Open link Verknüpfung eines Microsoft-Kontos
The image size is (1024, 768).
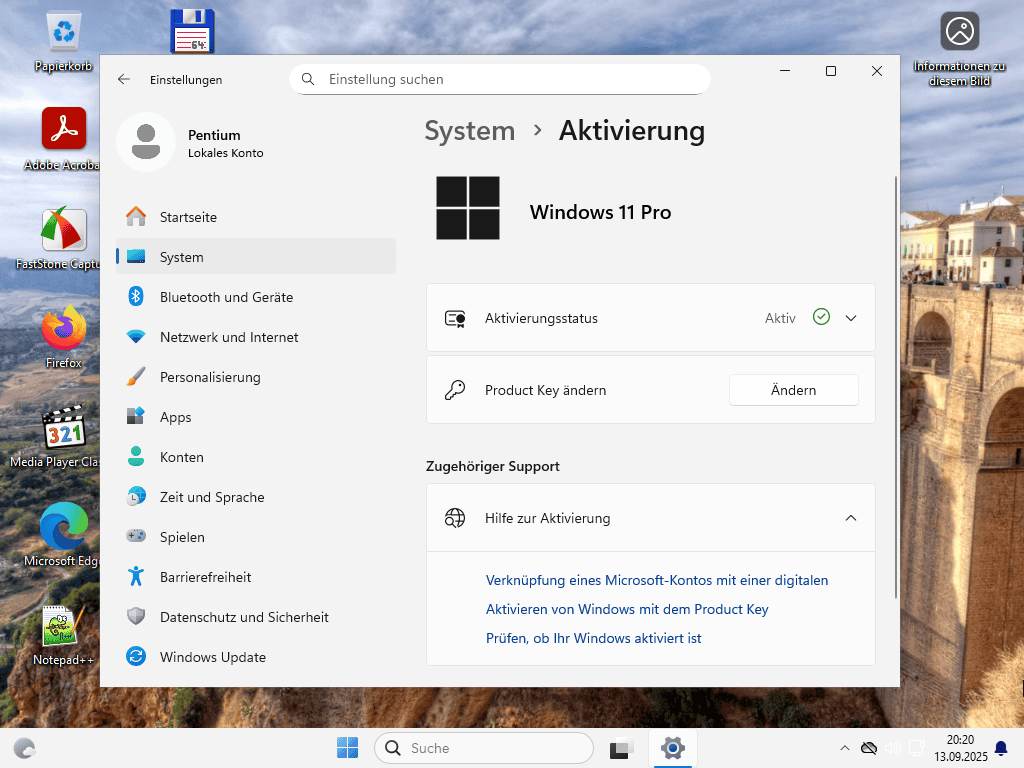[656, 580]
